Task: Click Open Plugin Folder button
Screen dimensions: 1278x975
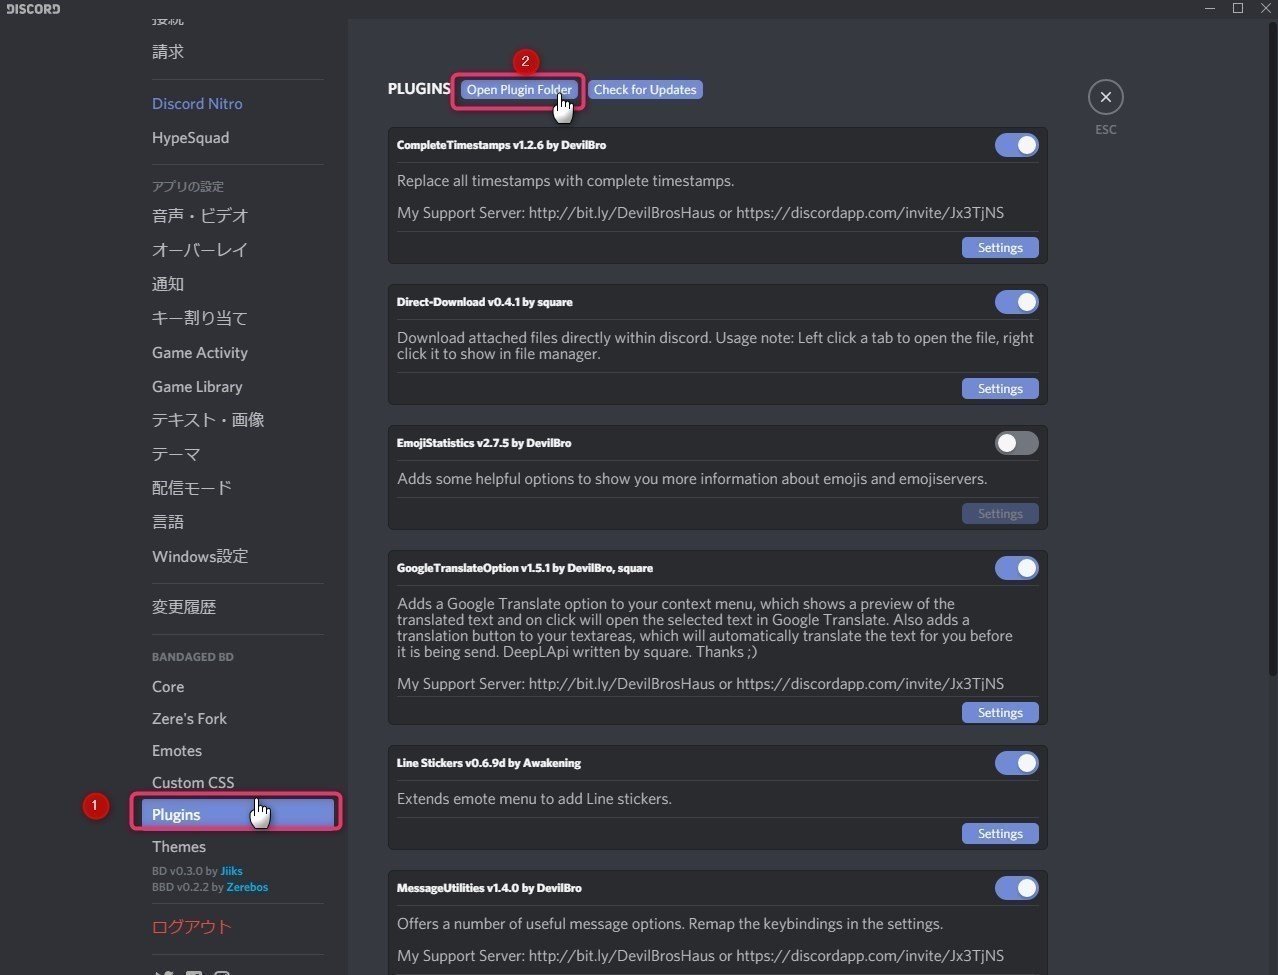Action: point(518,90)
